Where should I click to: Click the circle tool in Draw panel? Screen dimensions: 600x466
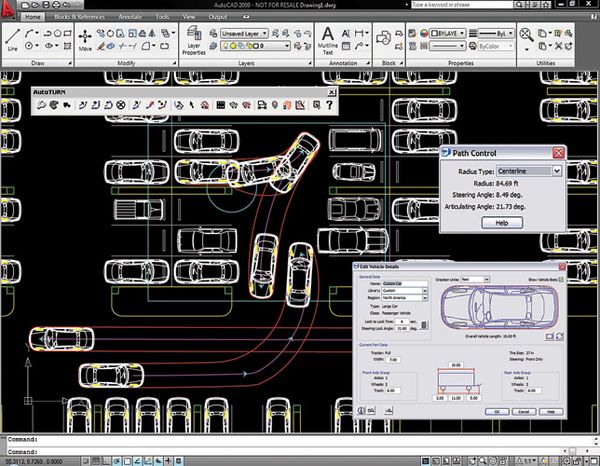[29, 46]
